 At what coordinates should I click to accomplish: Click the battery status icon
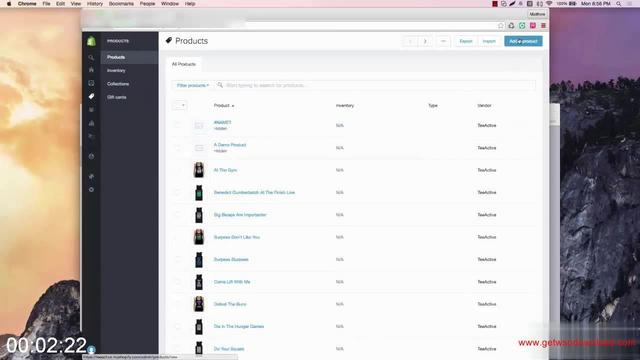point(573,4)
